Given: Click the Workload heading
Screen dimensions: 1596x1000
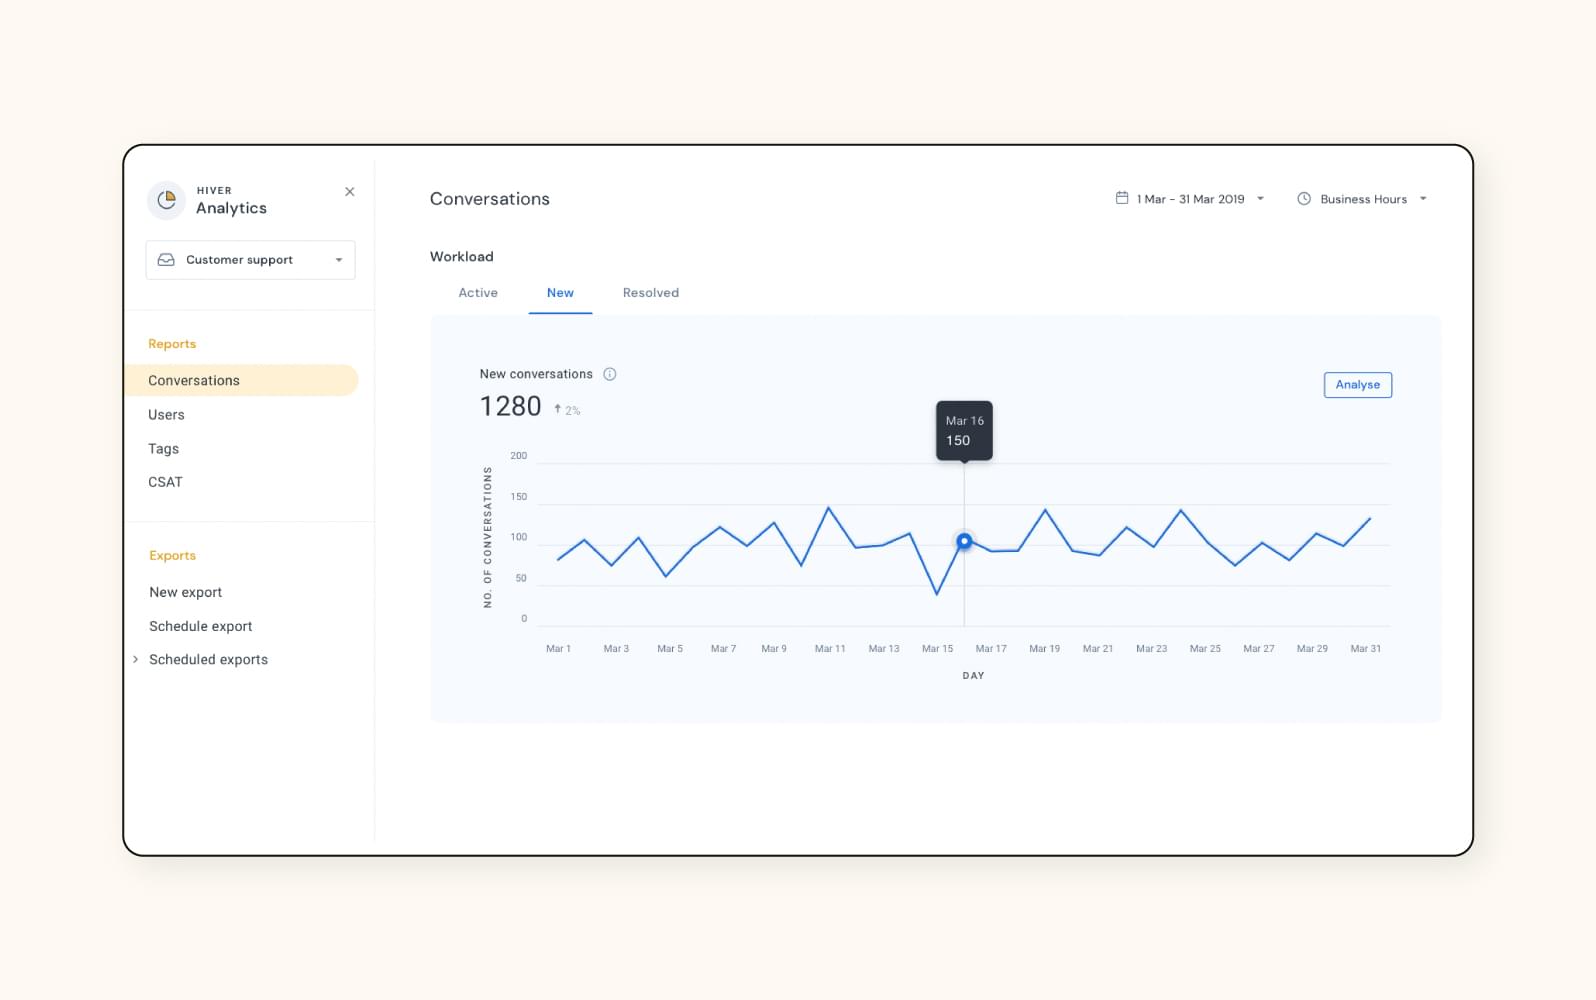Looking at the screenshot, I should pyautogui.click(x=462, y=257).
